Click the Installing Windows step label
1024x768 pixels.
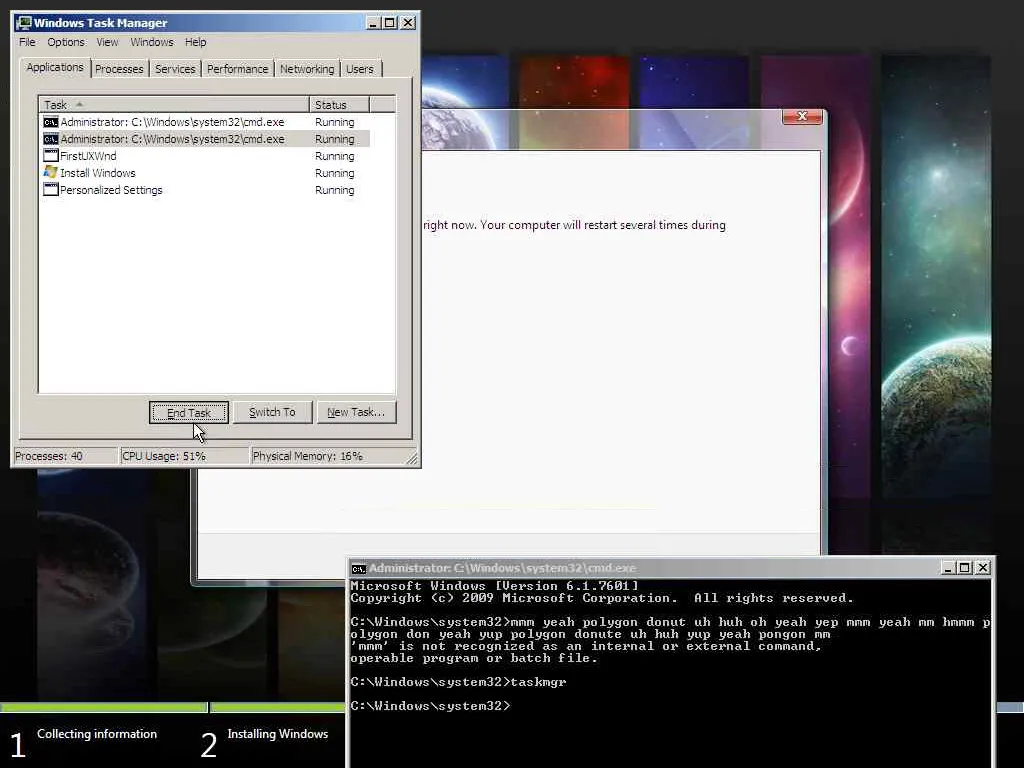(x=278, y=734)
